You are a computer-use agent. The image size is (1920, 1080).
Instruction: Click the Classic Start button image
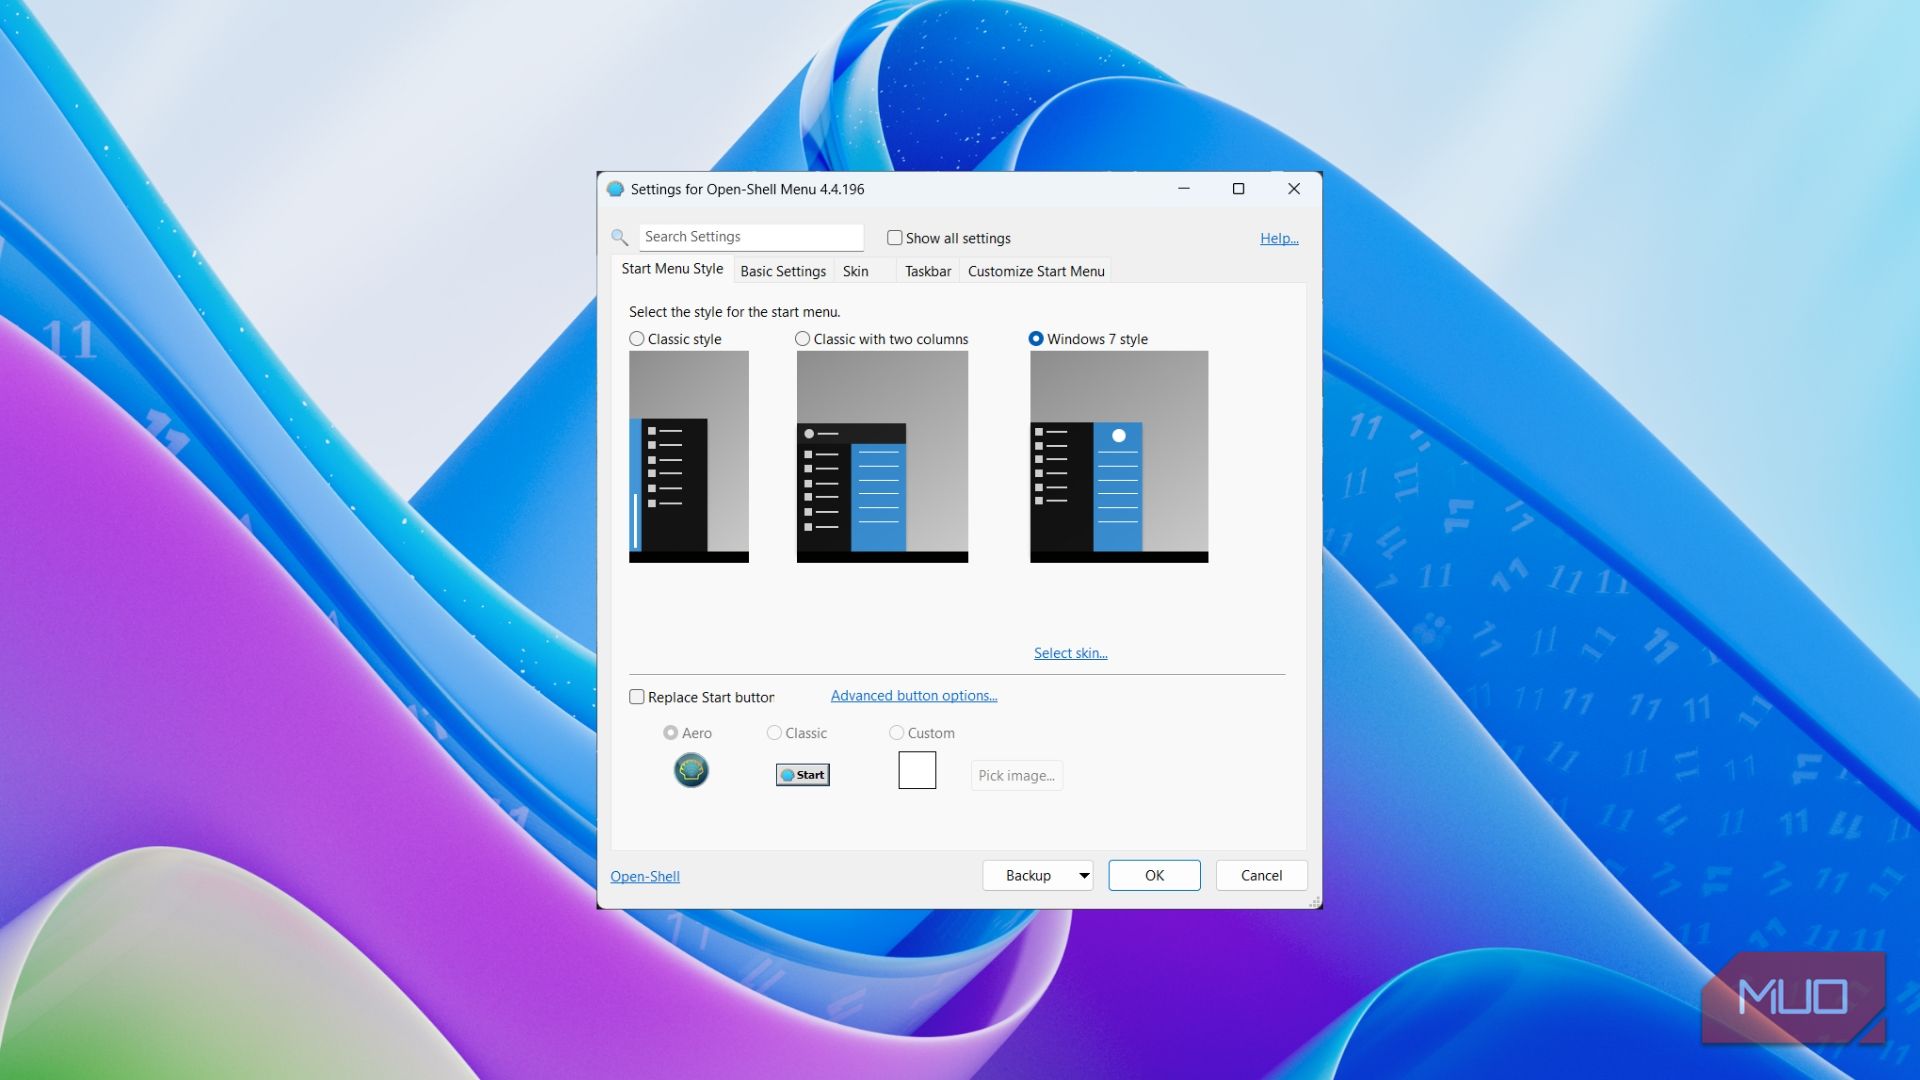803,775
